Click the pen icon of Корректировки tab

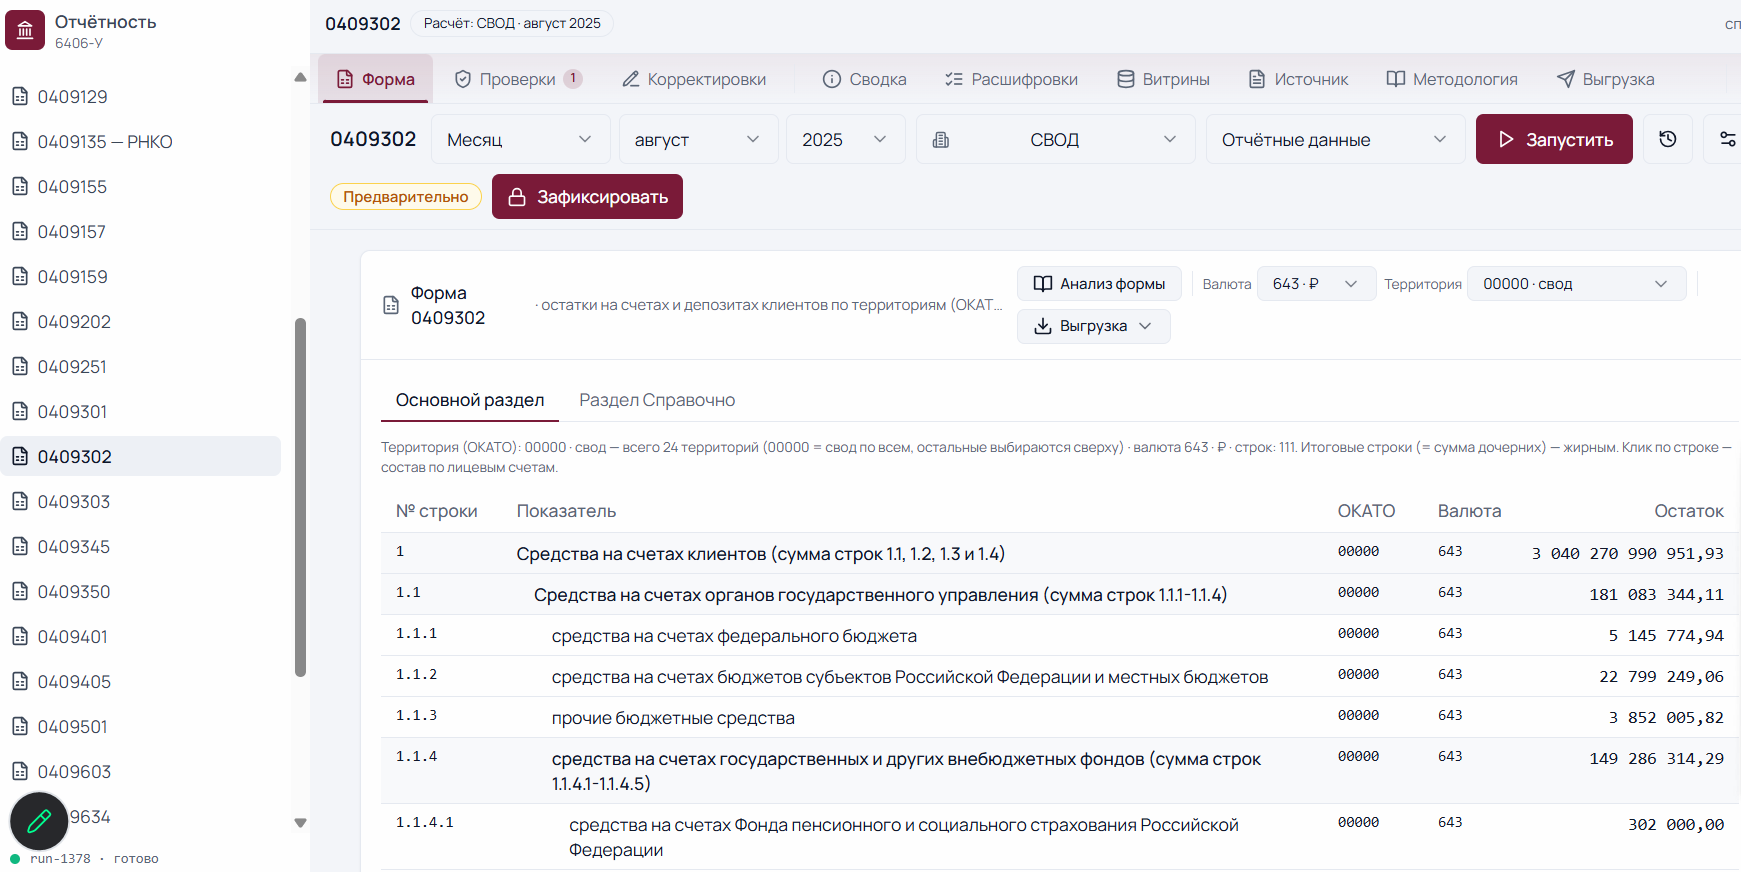tap(631, 79)
